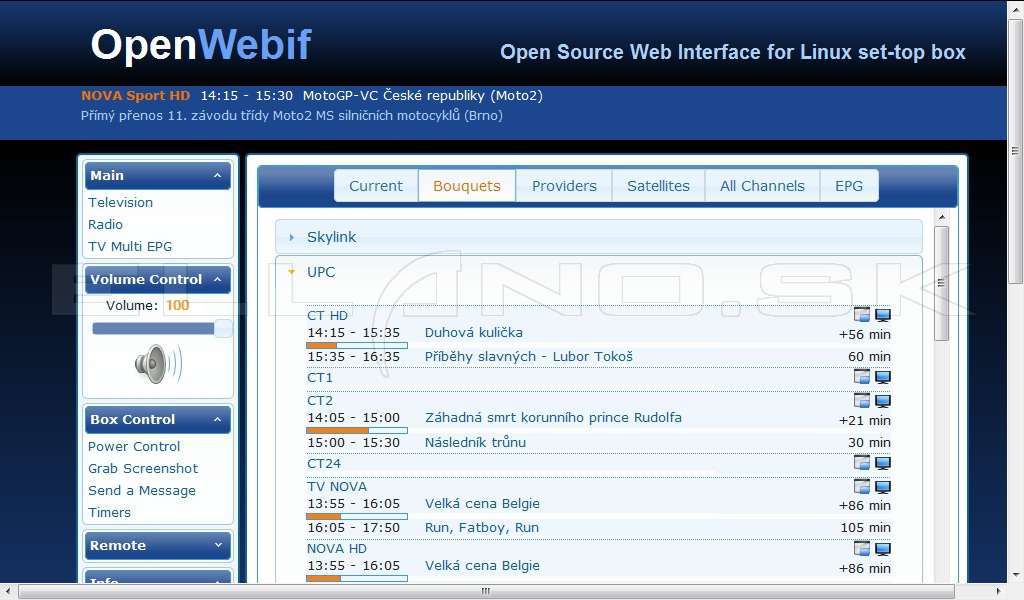Select Velká cena Belgie under TV NOVA
Image resolution: width=1024 pixels, height=600 pixels.
(483, 503)
